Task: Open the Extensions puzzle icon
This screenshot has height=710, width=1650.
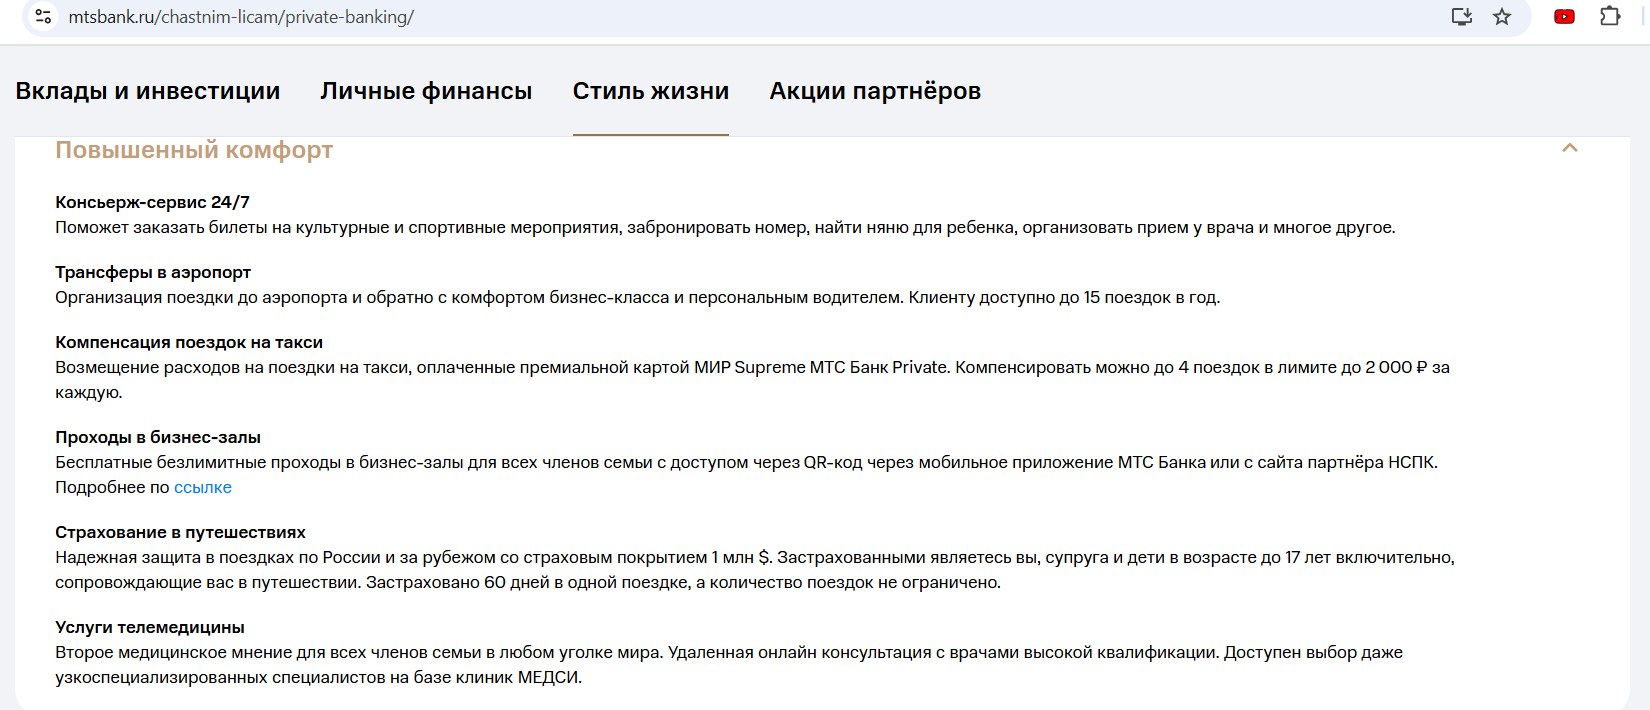Action: (x=1610, y=17)
